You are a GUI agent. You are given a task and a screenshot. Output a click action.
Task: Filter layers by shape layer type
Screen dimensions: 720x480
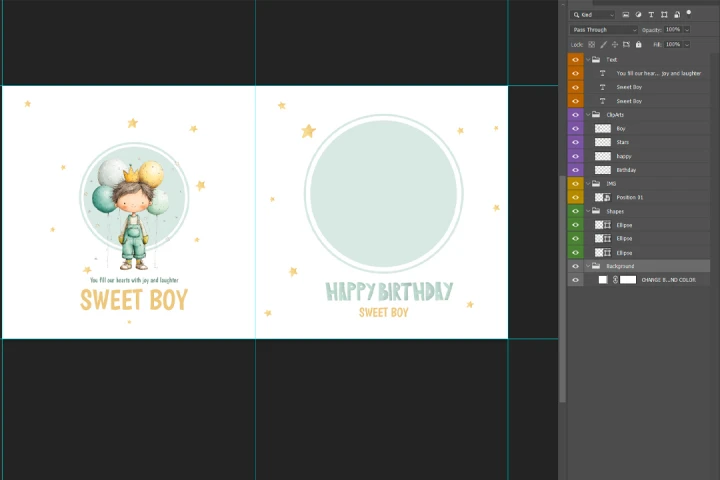point(664,15)
